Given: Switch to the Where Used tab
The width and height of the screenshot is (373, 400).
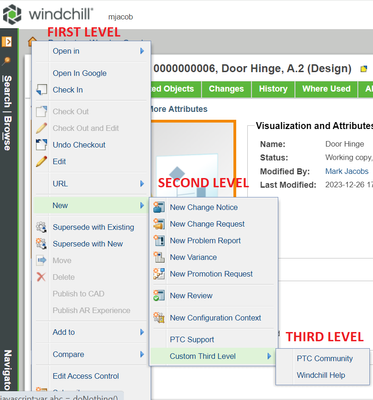Looking at the screenshot, I should pyautogui.click(x=326, y=89).
